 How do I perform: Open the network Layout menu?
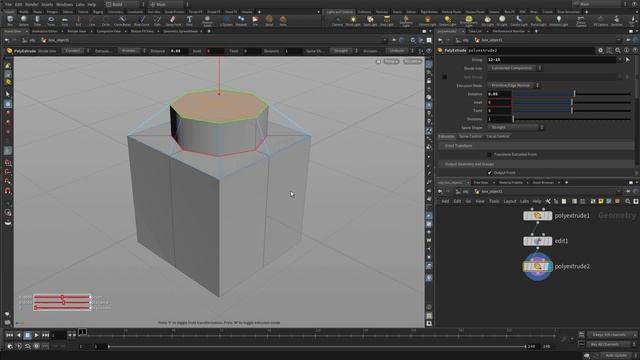[x=509, y=201]
